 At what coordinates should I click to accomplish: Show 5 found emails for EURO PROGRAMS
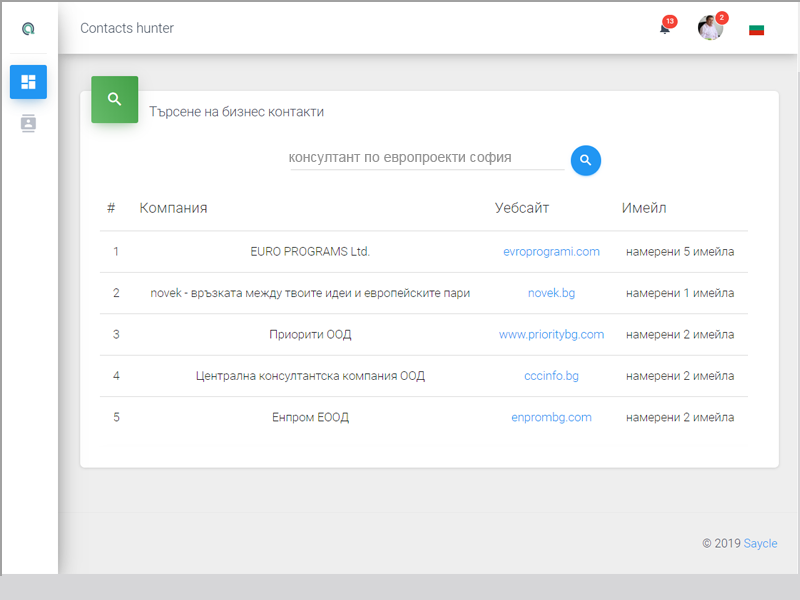tap(680, 252)
